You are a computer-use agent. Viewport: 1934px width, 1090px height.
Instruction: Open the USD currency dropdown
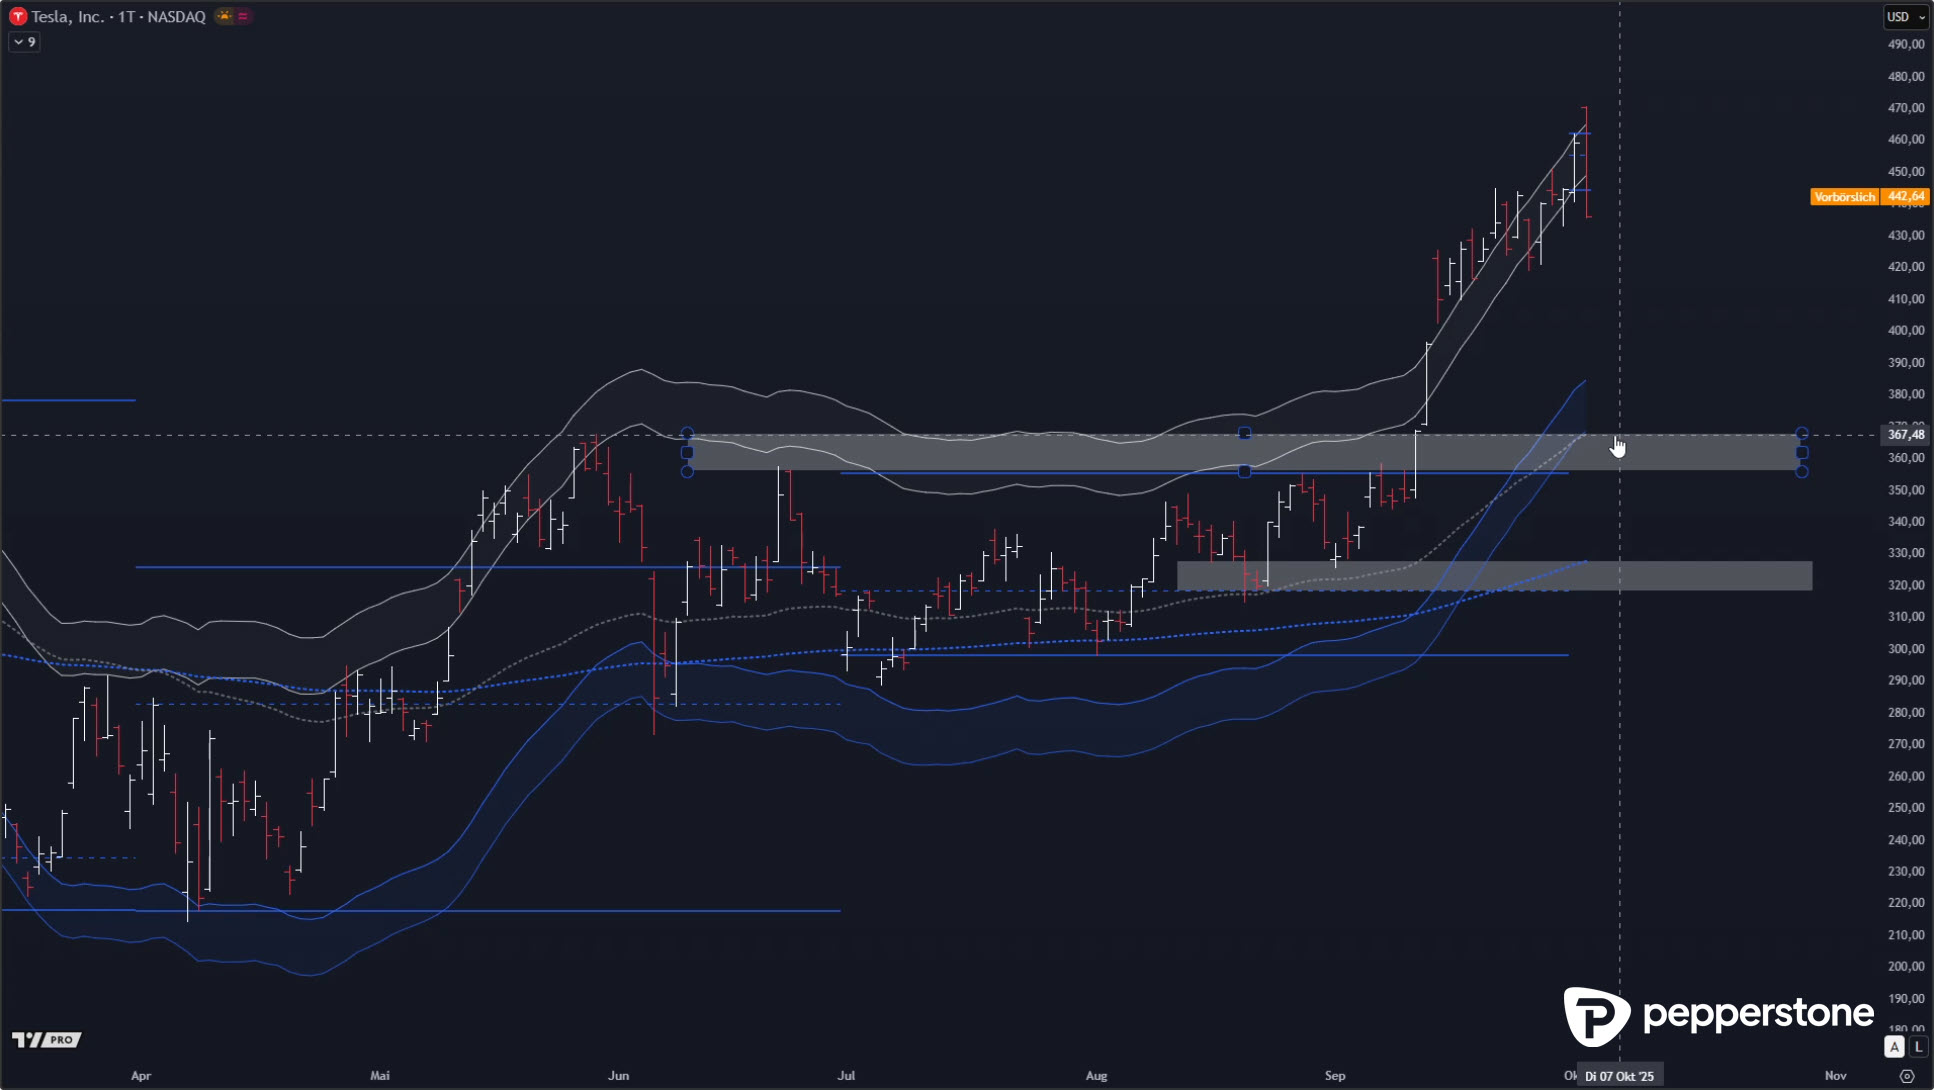tap(1904, 16)
